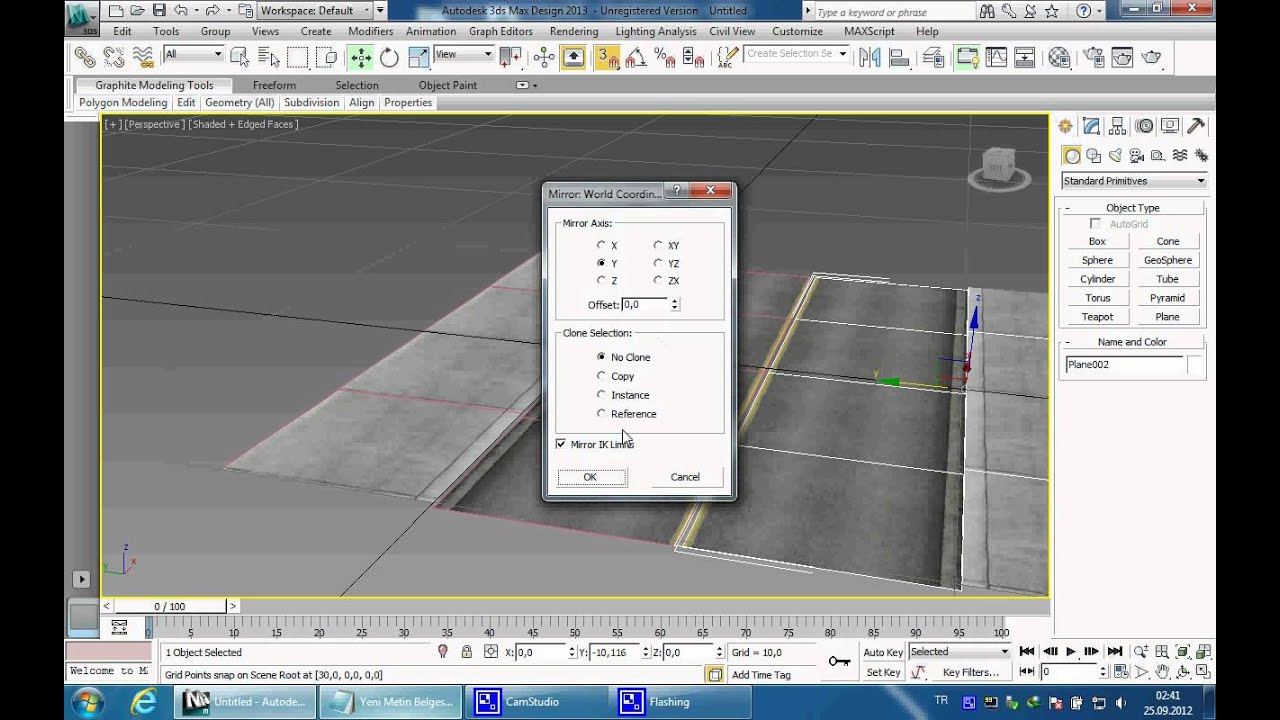Choose Copy in Clone Selection
This screenshot has height=720, width=1280.
tap(601, 376)
